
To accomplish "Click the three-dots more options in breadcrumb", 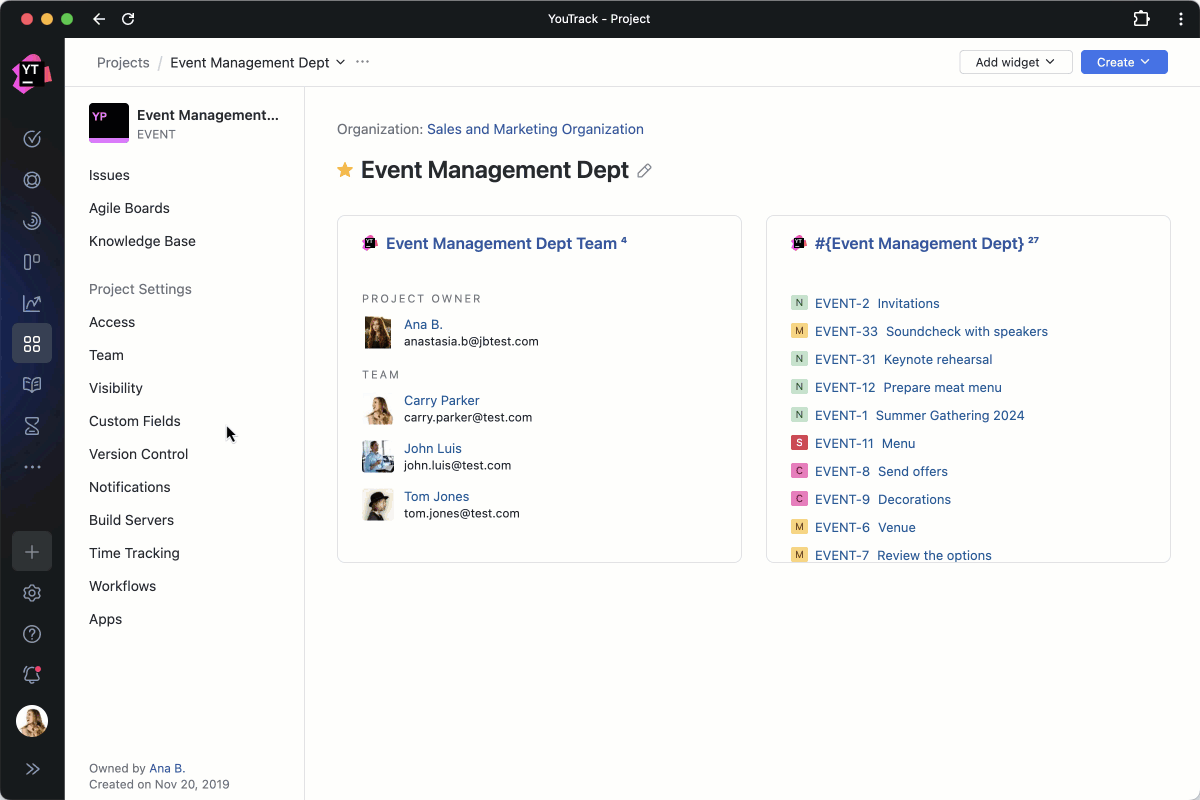I will (362, 62).
